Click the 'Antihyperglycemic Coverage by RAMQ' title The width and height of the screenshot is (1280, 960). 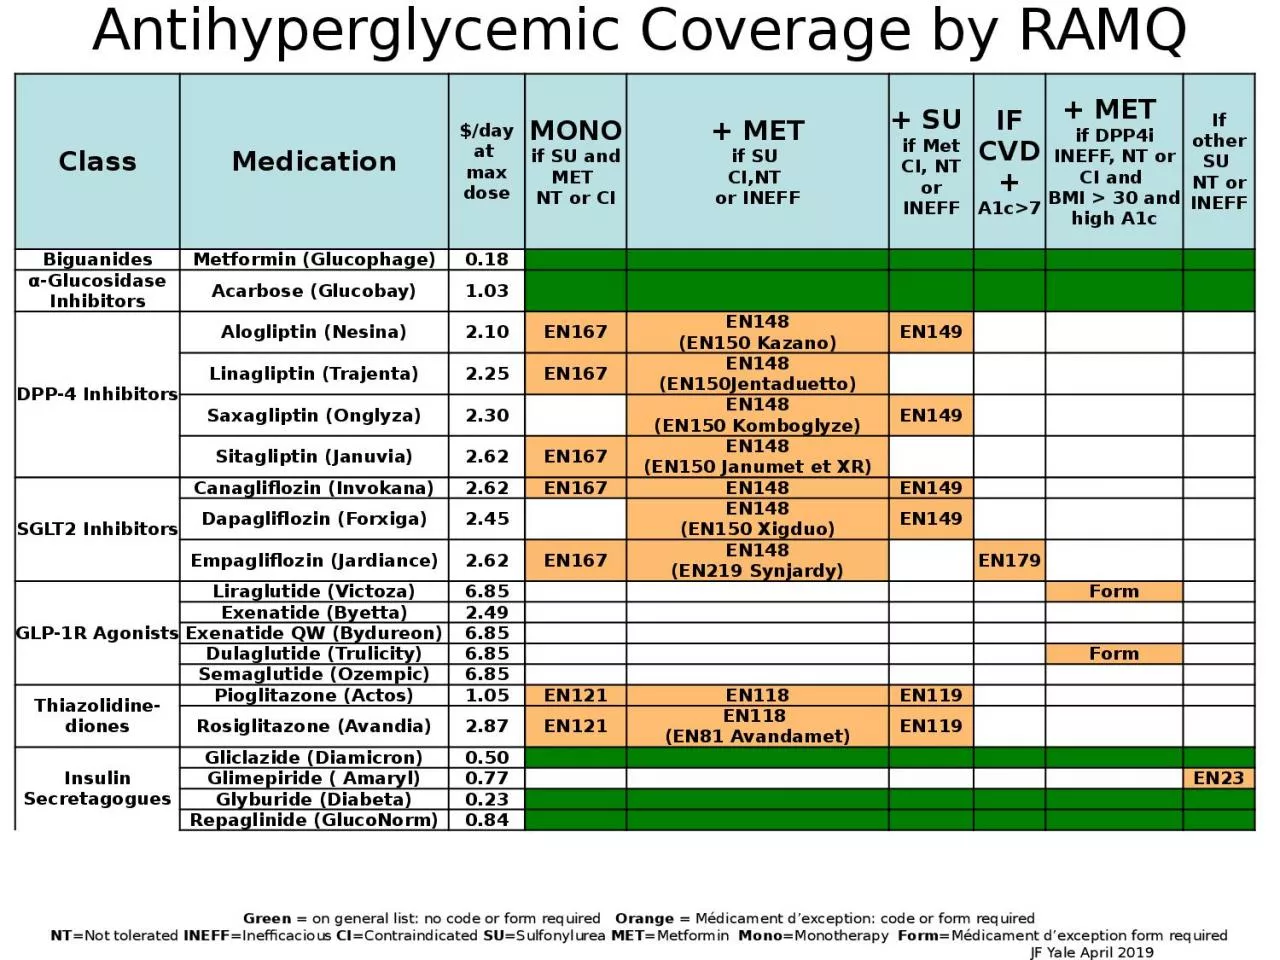639,30
